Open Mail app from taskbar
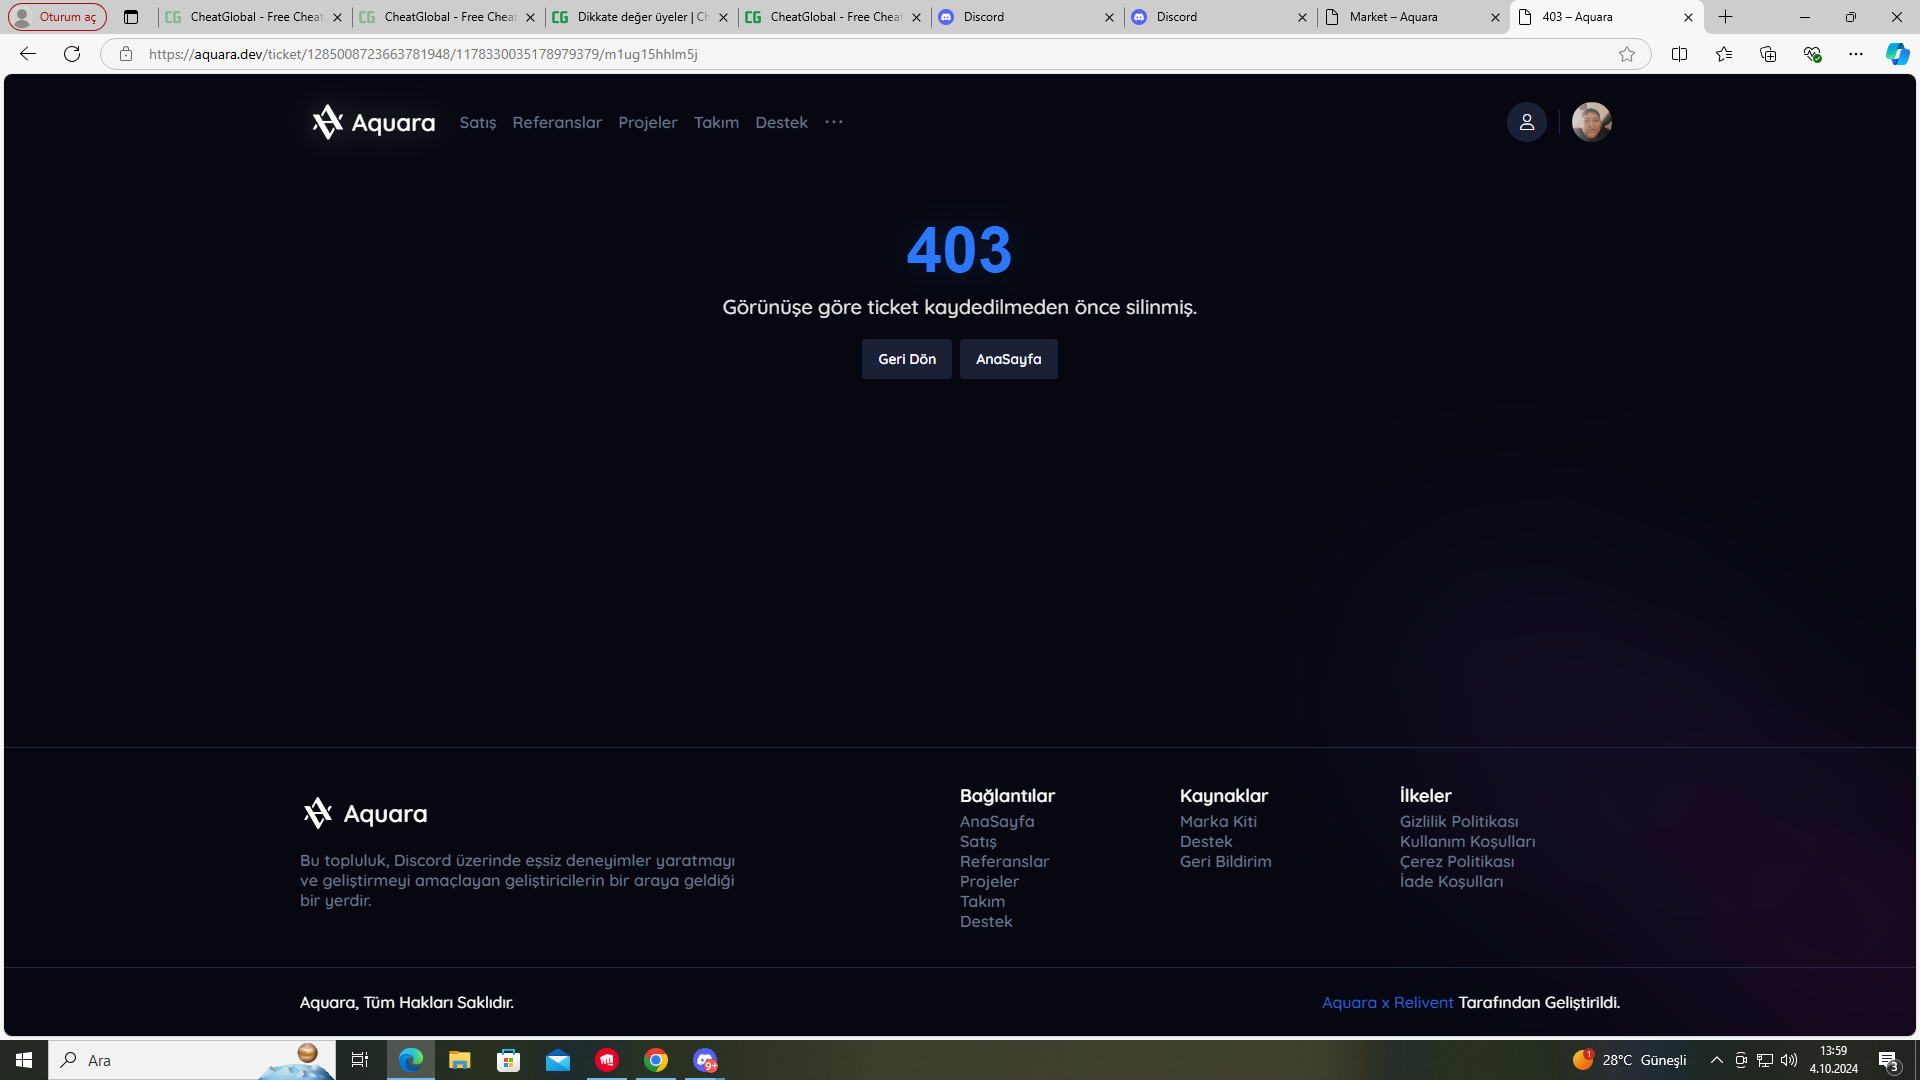This screenshot has width=1920, height=1080. (x=557, y=1060)
